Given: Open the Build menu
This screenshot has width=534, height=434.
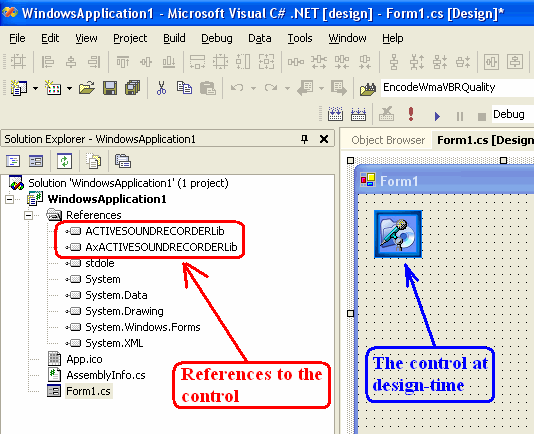Looking at the screenshot, I should (x=174, y=38).
